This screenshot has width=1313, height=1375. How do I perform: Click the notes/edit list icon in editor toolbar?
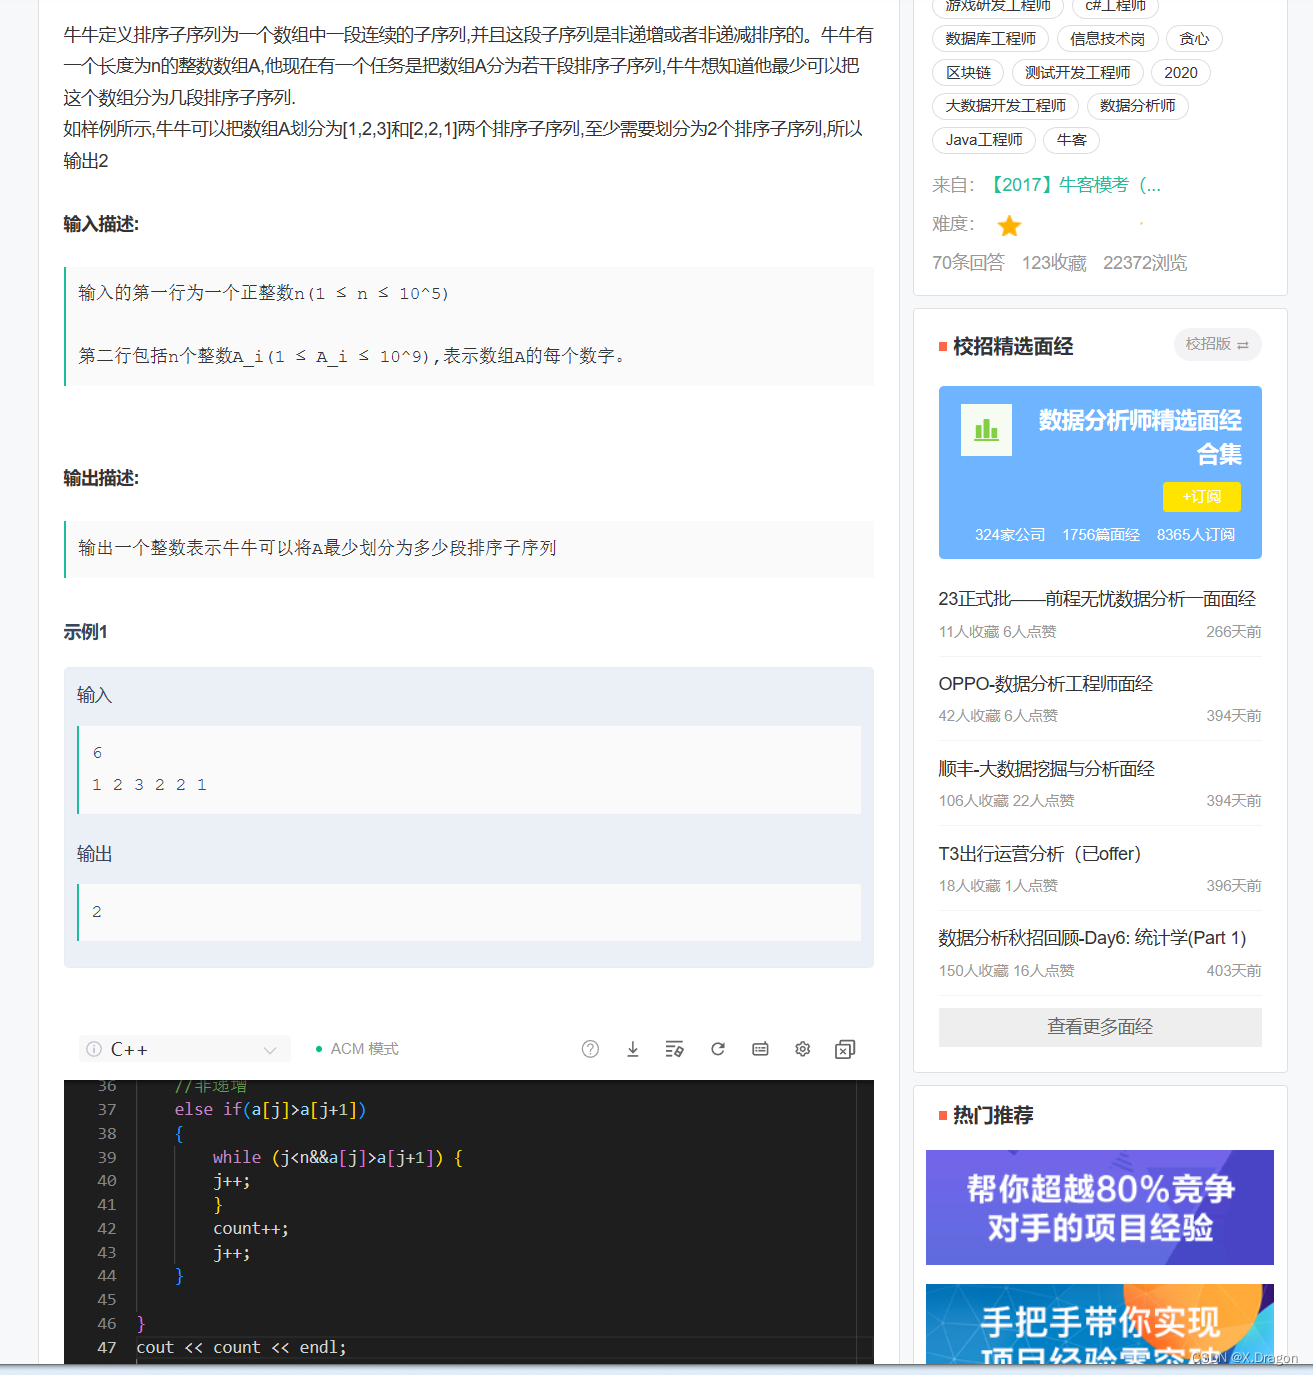[675, 1049]
